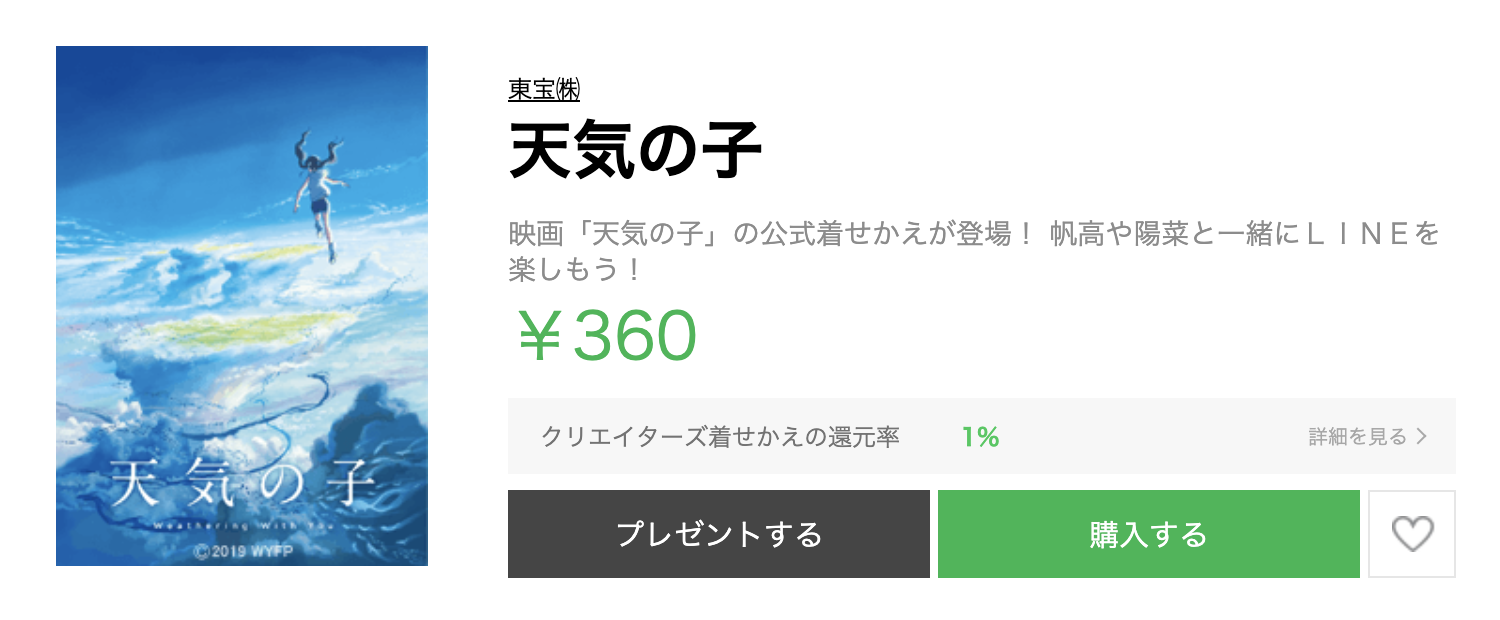Image resolution: width=1500 pixels, height=620 pixels.
Task: Click the large 天気の子 title heading
Action: [636, 150]
